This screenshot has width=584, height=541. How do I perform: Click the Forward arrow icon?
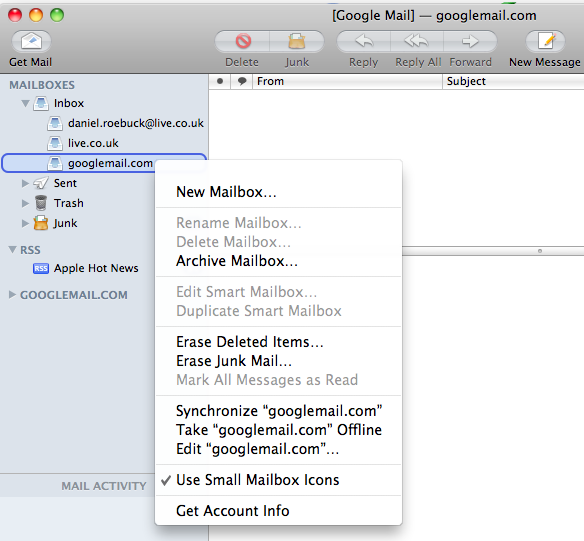coord(470,41)
